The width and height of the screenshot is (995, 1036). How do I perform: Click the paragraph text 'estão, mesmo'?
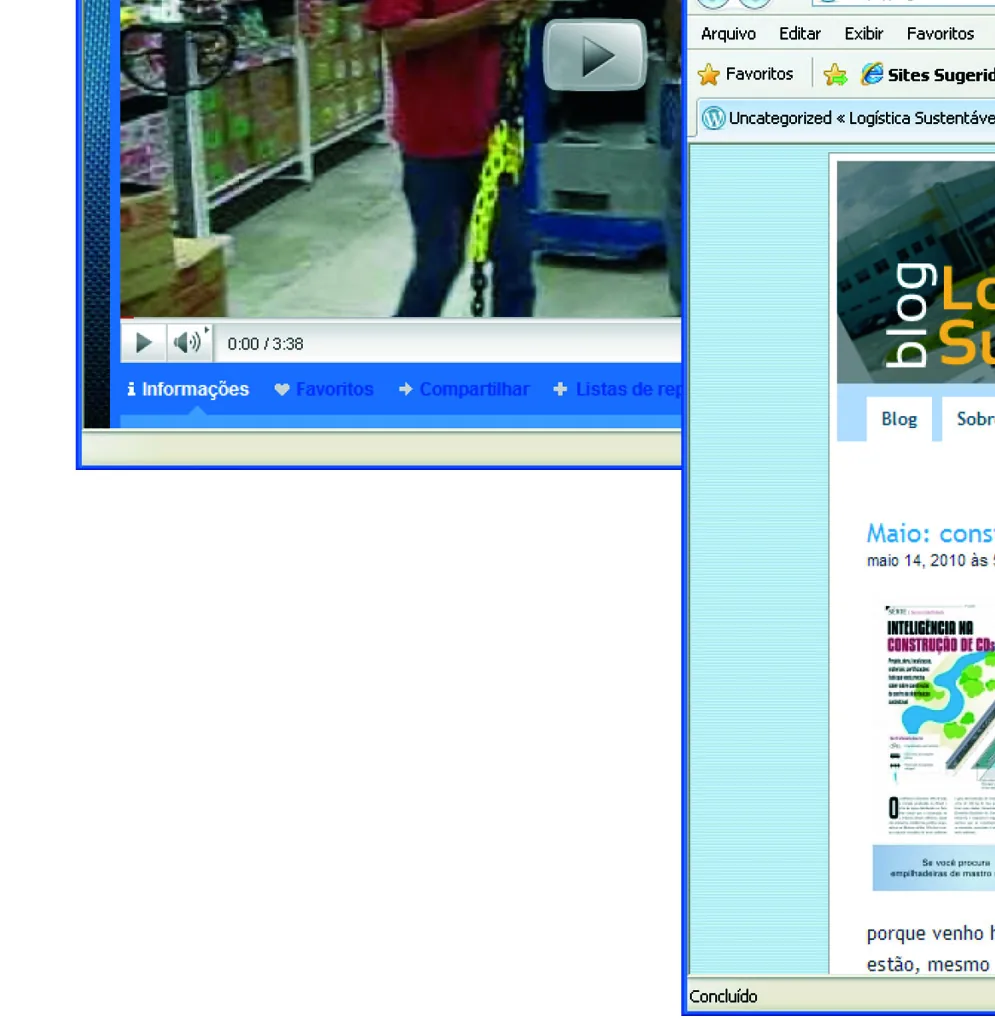click(x=928, y=965)
